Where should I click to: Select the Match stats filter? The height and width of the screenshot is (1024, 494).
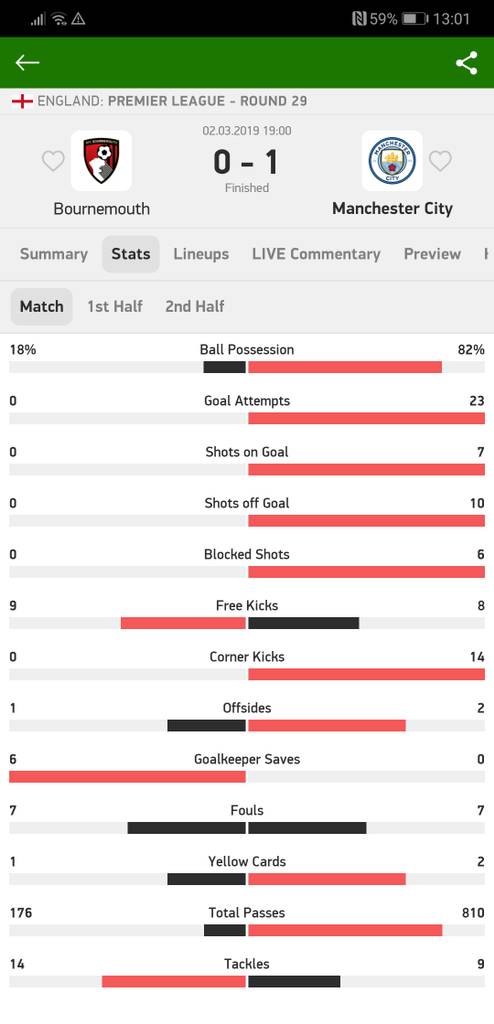[x=42, y=306]
